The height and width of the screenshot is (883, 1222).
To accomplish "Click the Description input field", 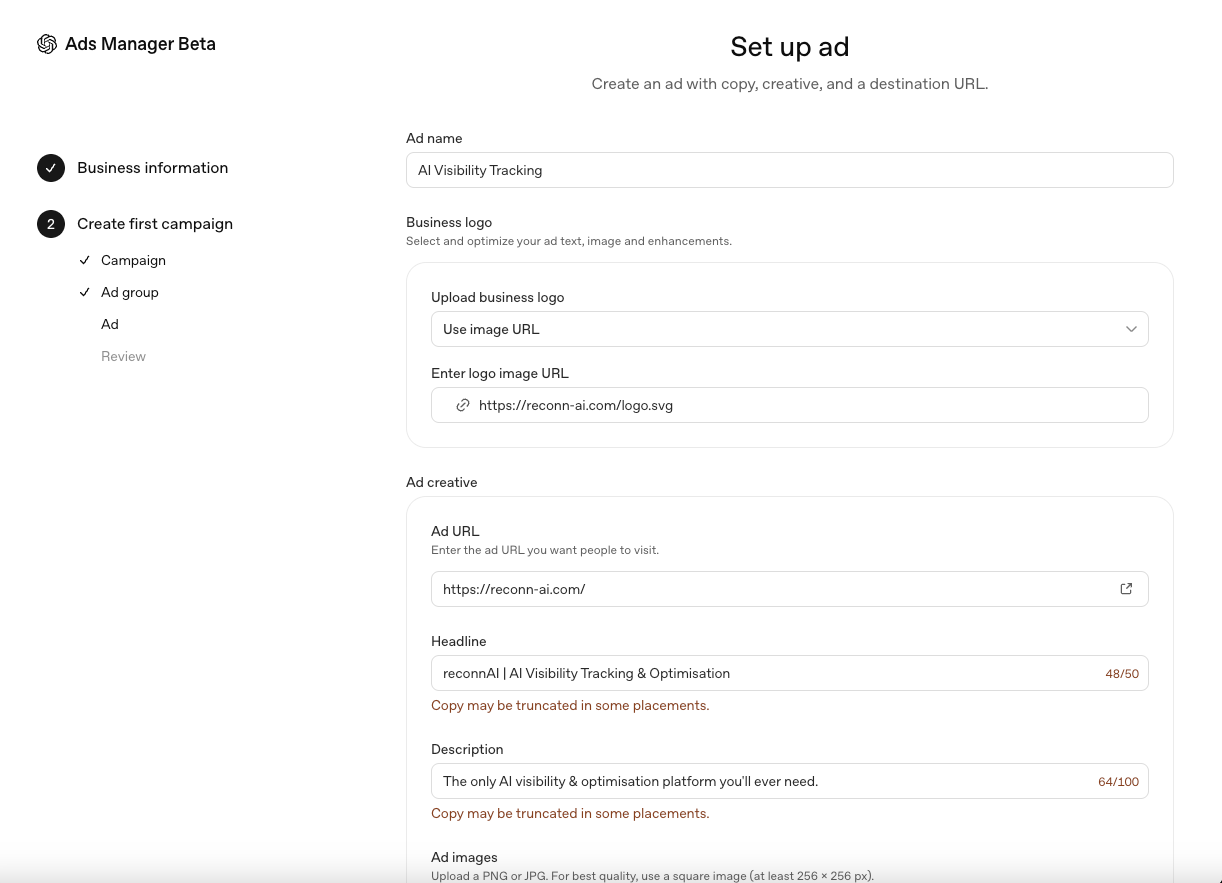I will (x=790, y=781).
